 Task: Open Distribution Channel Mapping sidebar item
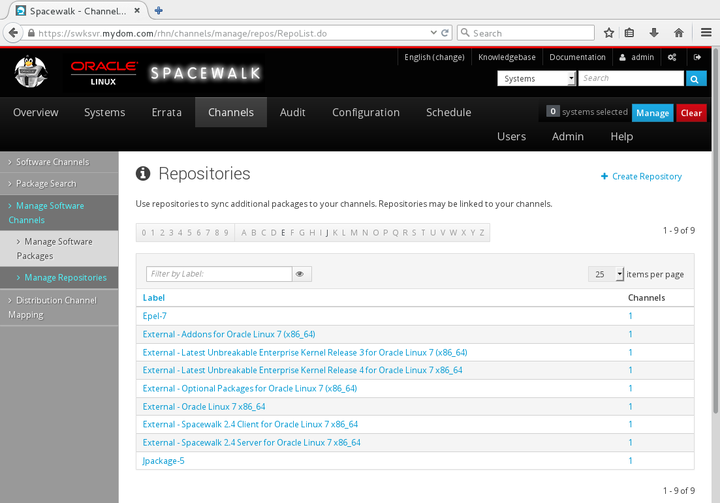[x=59, y=307]
